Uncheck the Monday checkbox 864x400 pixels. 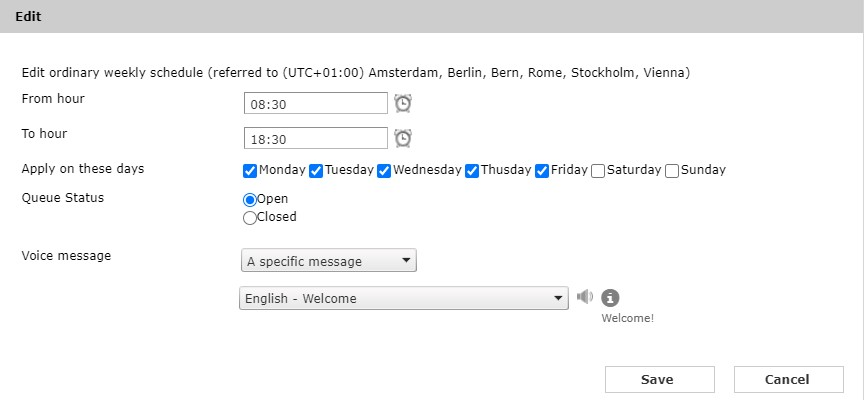tap(250, 170)
